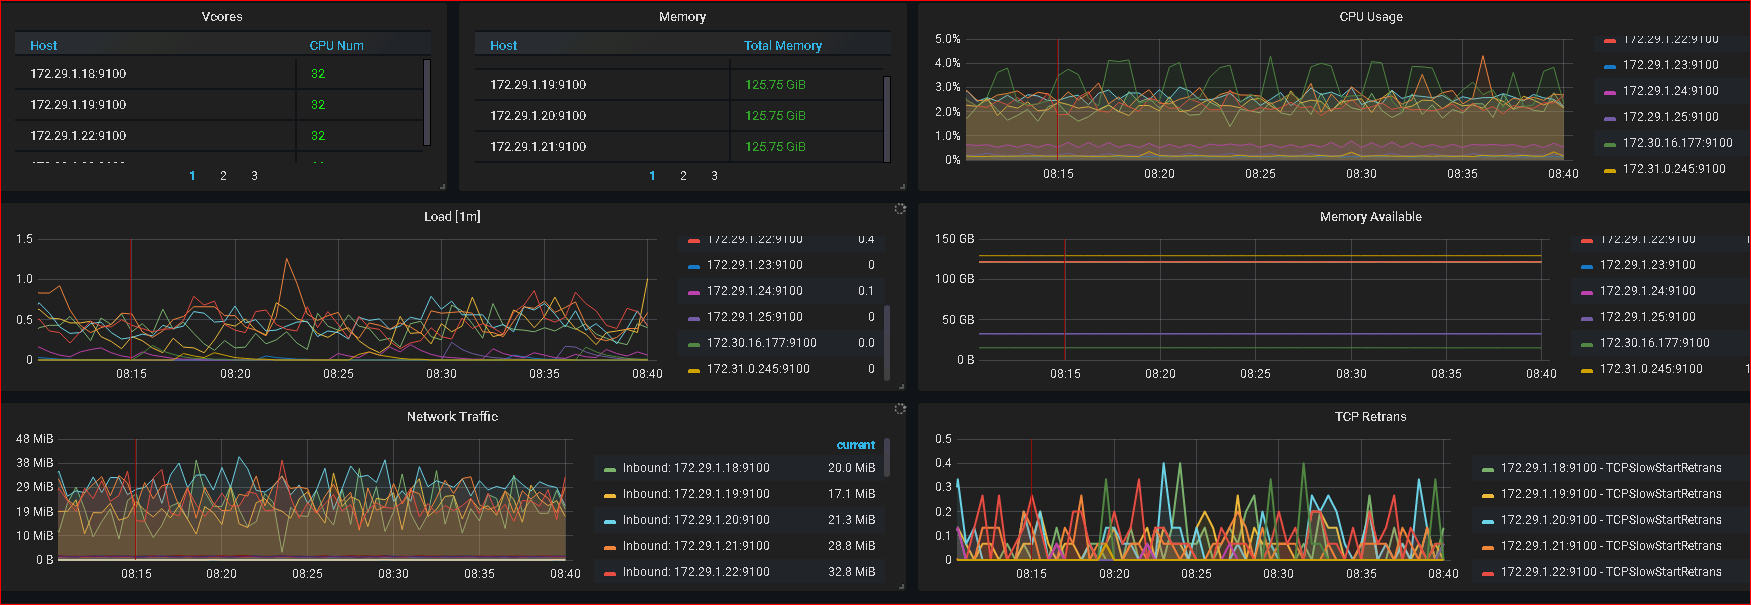Sort Vcores table by CPU Num column

[x=336, y=46]
